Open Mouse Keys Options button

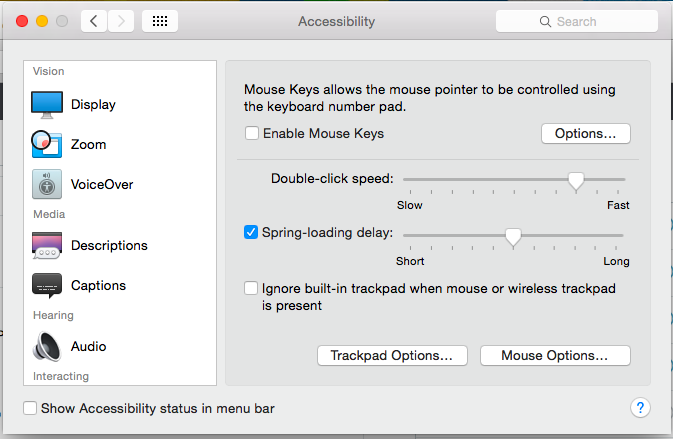tap(585, 133)
